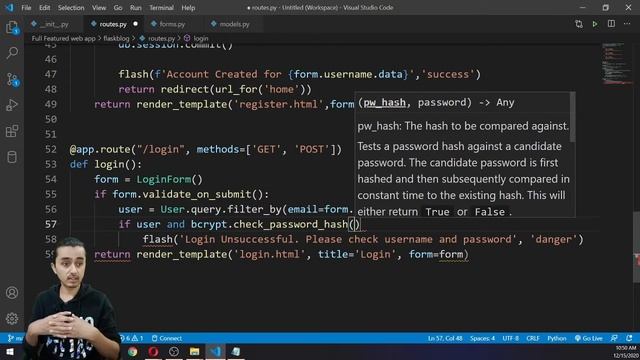Switch to the models.py tab
Viewport: 640px width, 360px height.
click(x=234, y=24)
